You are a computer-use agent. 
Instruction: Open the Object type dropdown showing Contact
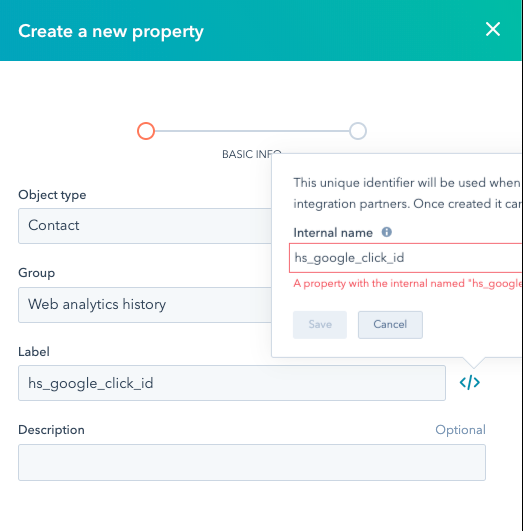tap(145, 226)
